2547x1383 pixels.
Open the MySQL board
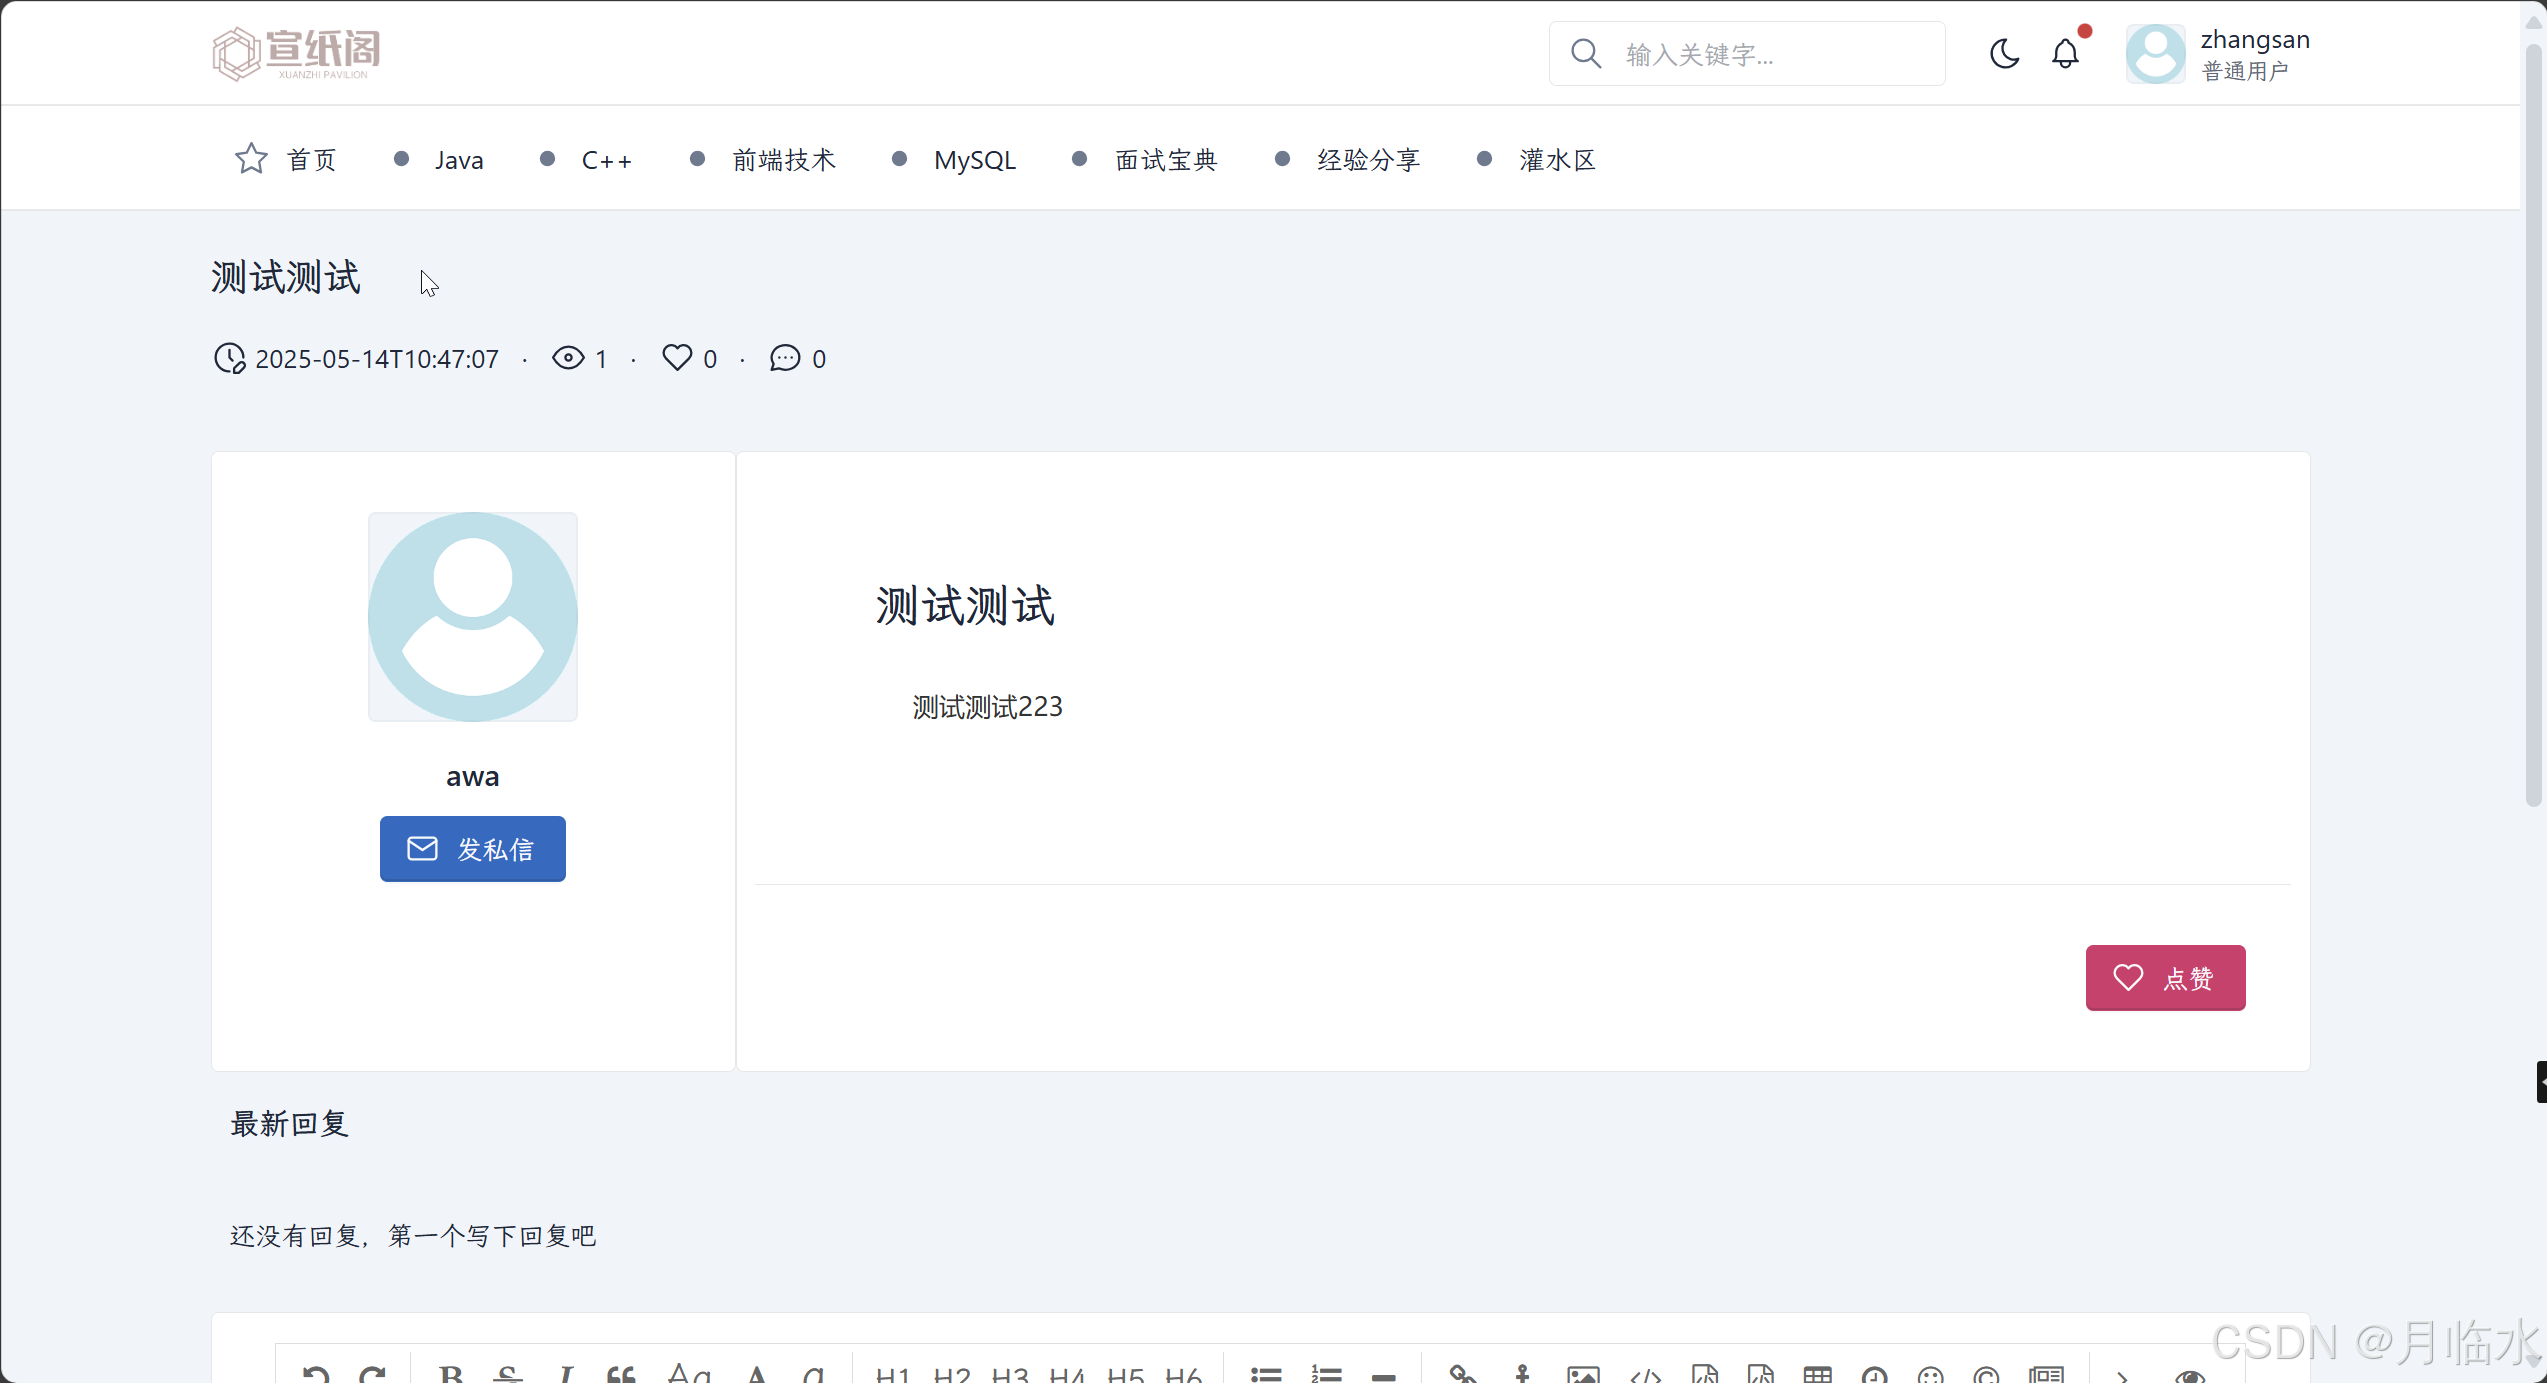point(974,160)
